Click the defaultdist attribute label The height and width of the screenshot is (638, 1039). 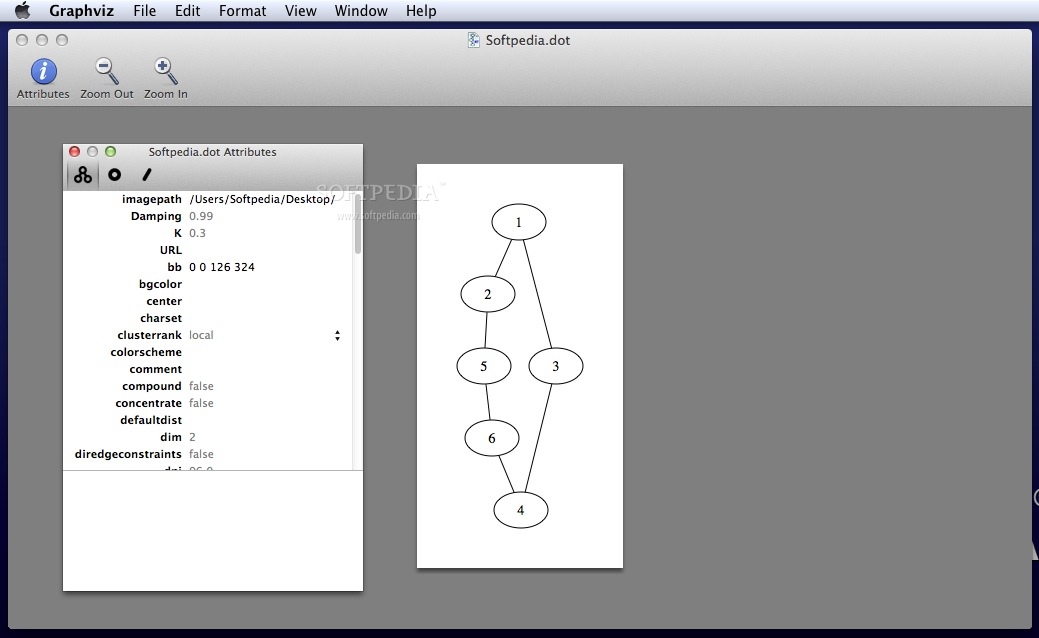click(150, 420)
